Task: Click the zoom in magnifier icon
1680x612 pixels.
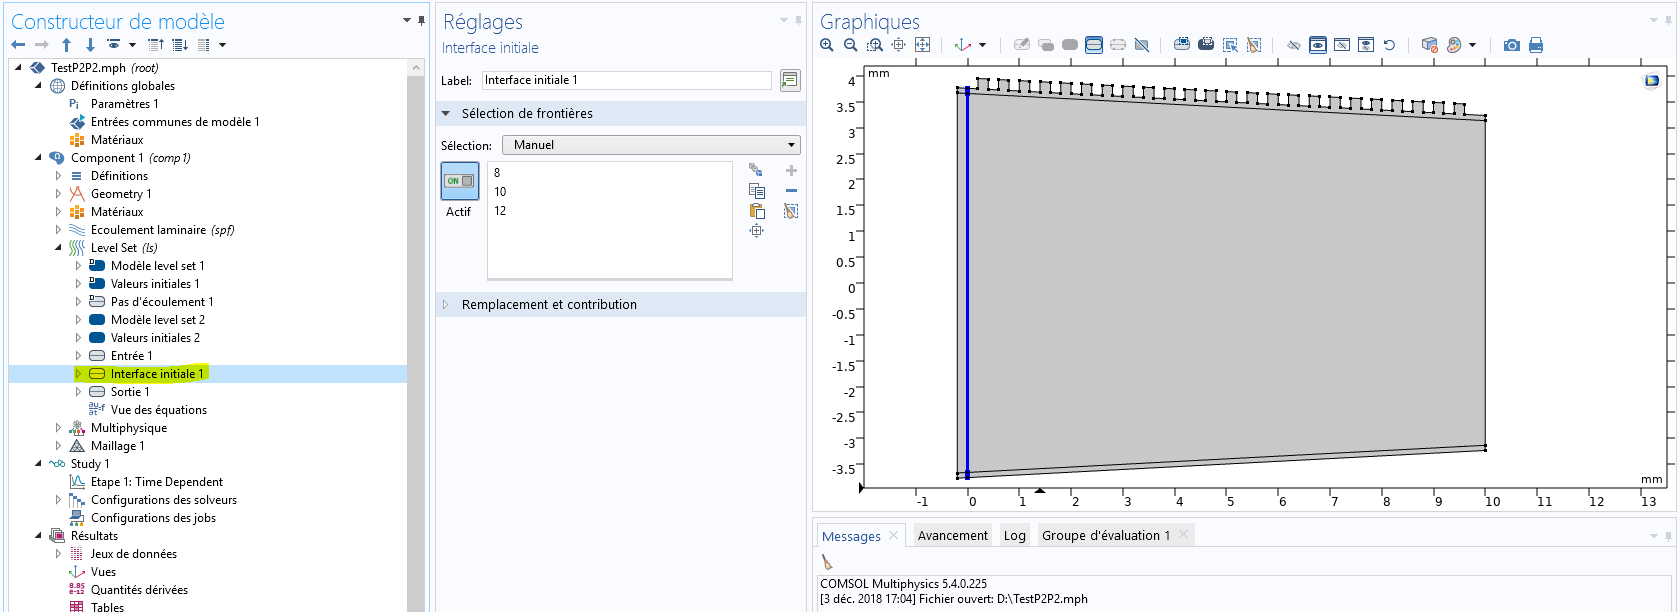Action: pyautogui.click(x=826, y=45)
